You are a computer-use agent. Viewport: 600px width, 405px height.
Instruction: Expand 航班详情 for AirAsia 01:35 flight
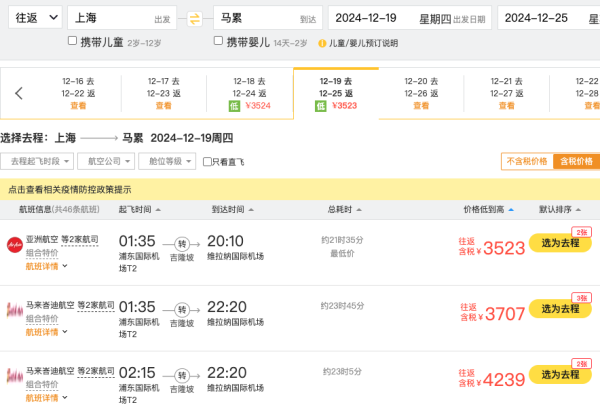pyautogui.click(x=46, y=266)
